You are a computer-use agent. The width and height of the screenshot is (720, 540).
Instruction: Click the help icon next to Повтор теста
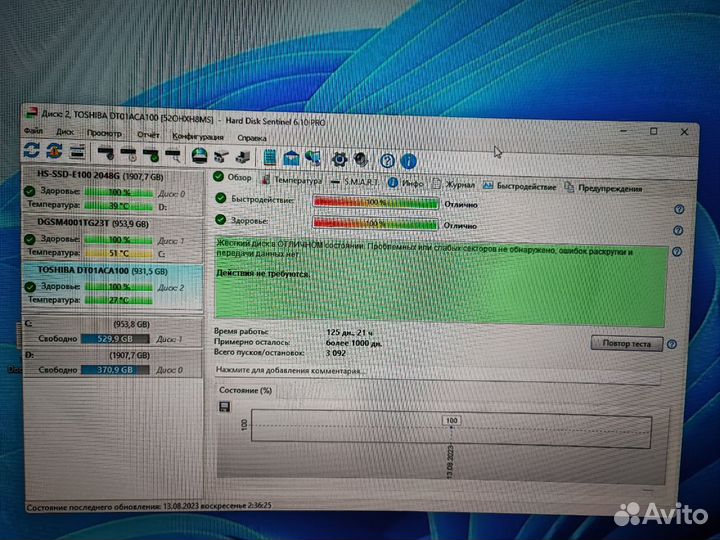672,344
